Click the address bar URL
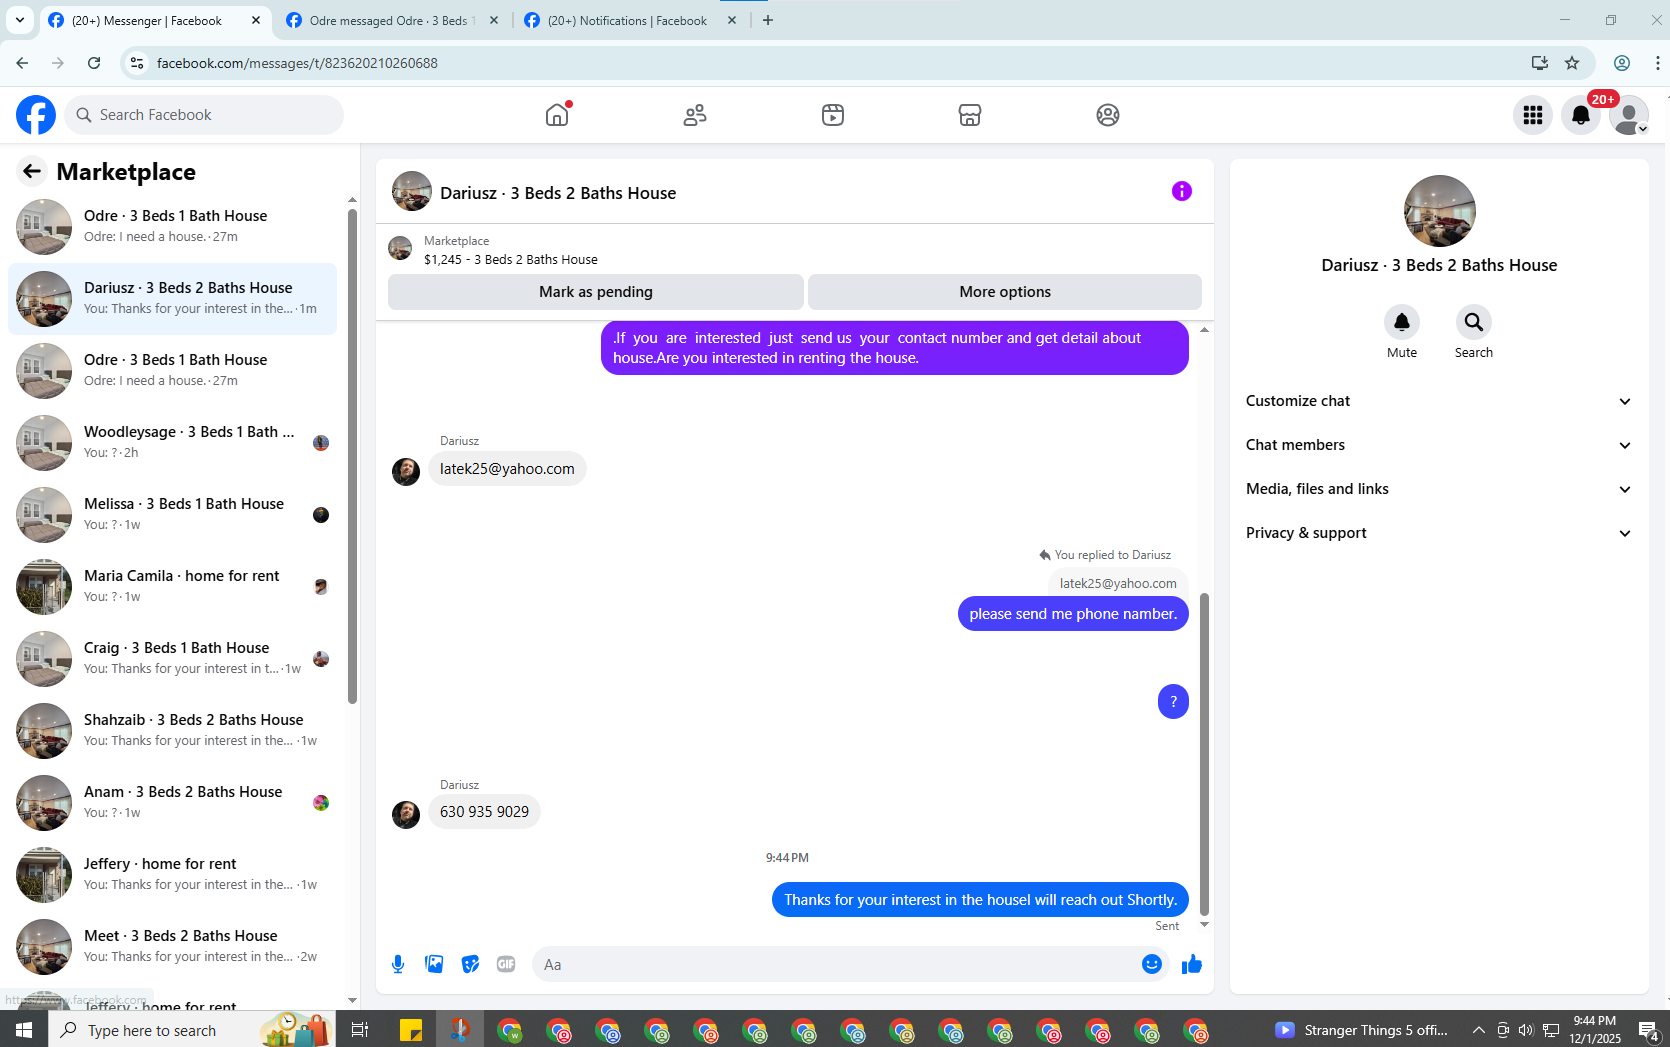Image resolution: width=1670 pixels, height=1047 pixels. tap(297, 63)
